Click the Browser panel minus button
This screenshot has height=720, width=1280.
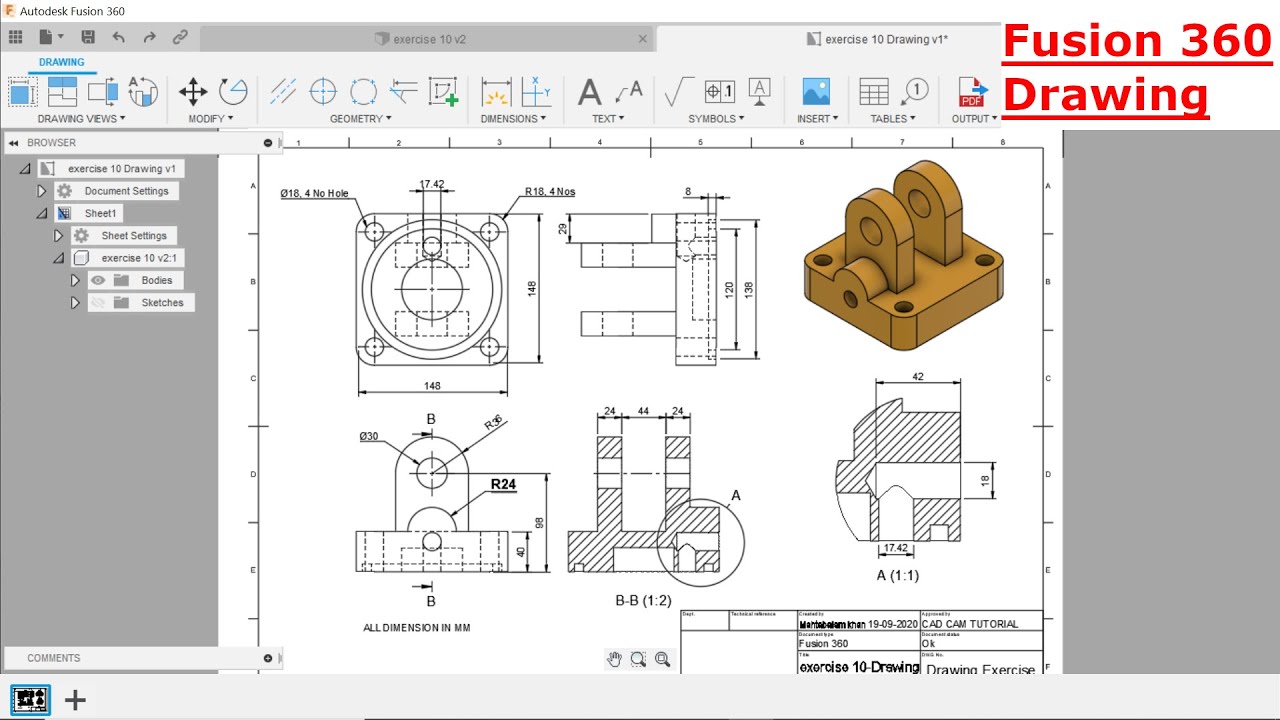[268, 143]
